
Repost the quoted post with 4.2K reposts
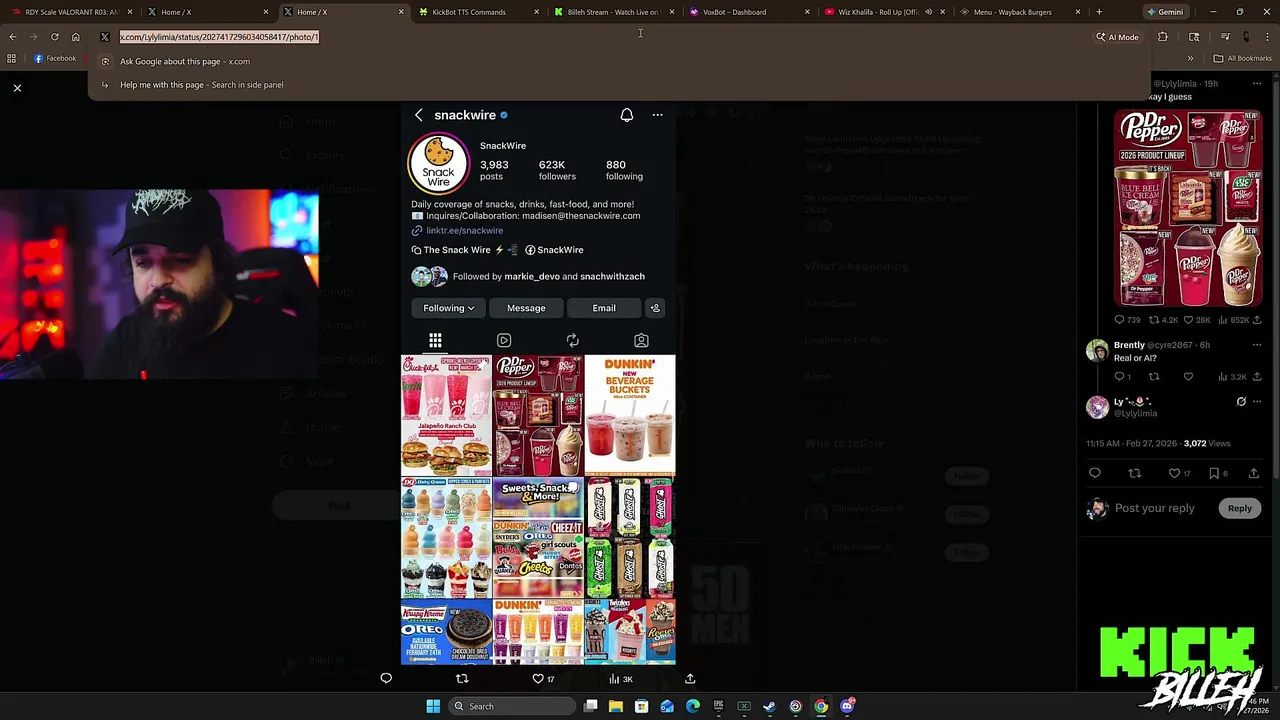1154,320
